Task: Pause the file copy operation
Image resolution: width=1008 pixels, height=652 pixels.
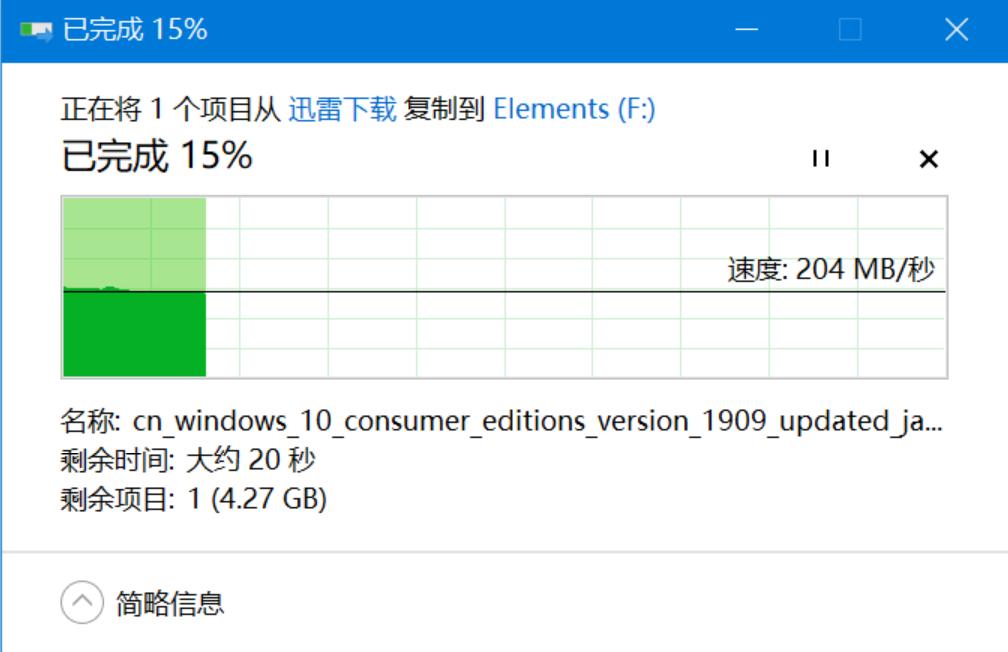Action: point(821,159)
